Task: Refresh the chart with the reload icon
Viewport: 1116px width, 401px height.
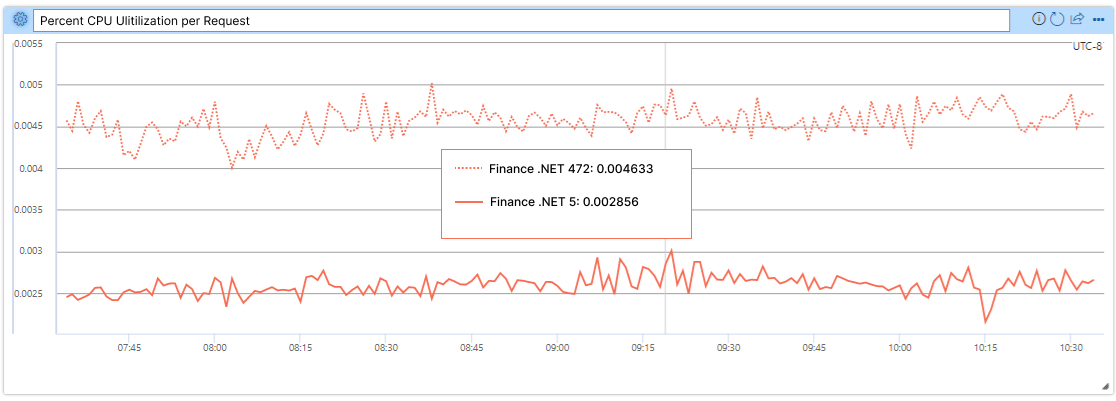Action: click(1057, 19)
